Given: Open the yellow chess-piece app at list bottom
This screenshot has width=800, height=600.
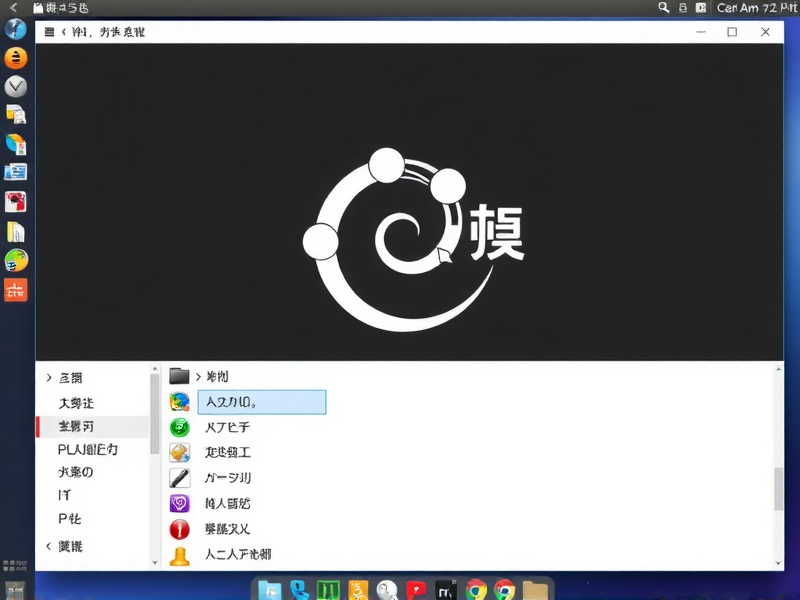Looking at the screenshot, I should (x=180, y=553).
